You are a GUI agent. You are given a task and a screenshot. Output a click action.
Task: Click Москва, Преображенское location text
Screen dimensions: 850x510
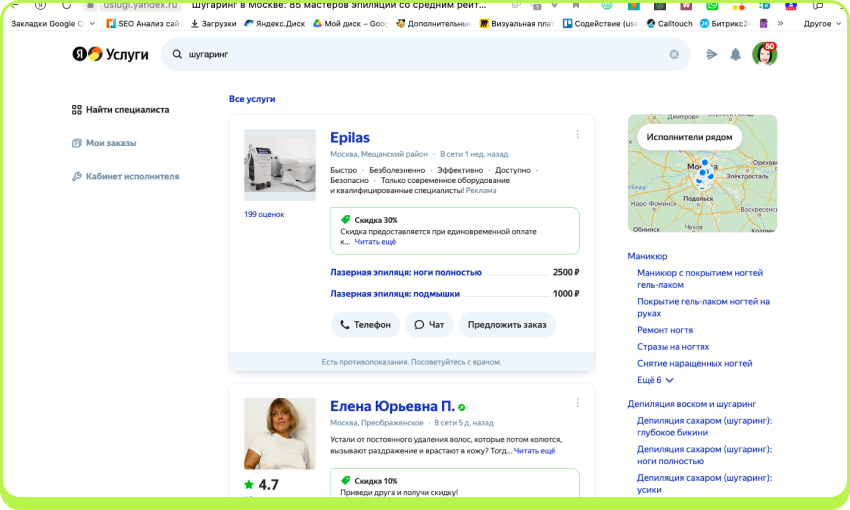tap(377, 423)
